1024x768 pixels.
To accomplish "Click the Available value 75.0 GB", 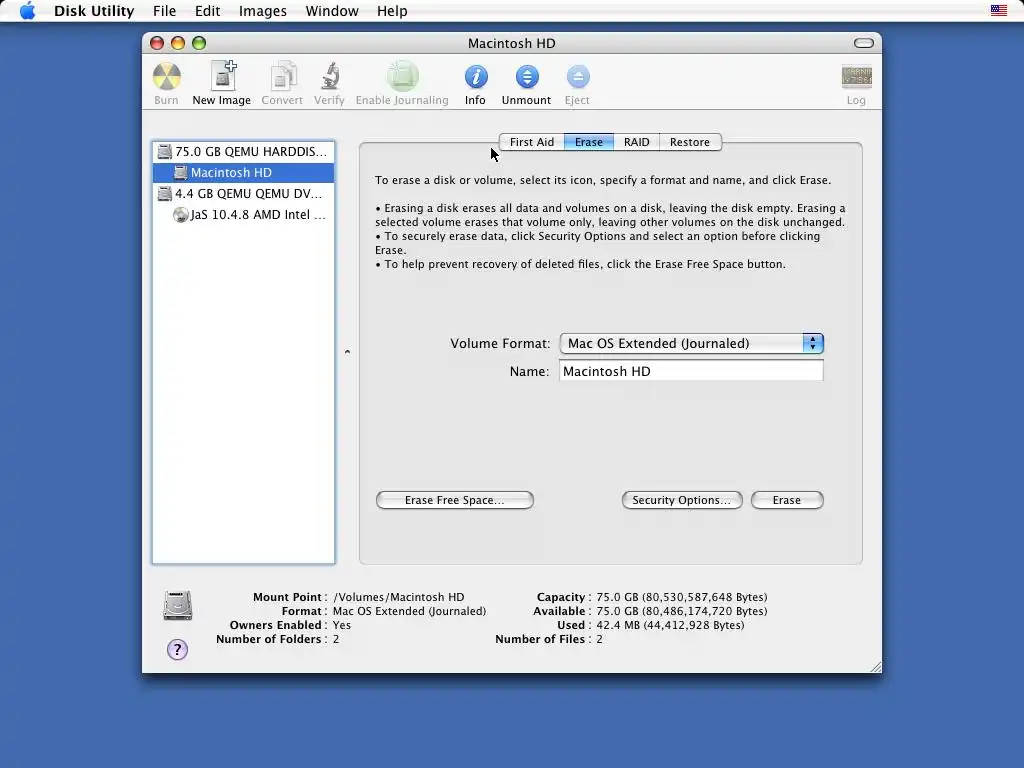I will 681,611.
